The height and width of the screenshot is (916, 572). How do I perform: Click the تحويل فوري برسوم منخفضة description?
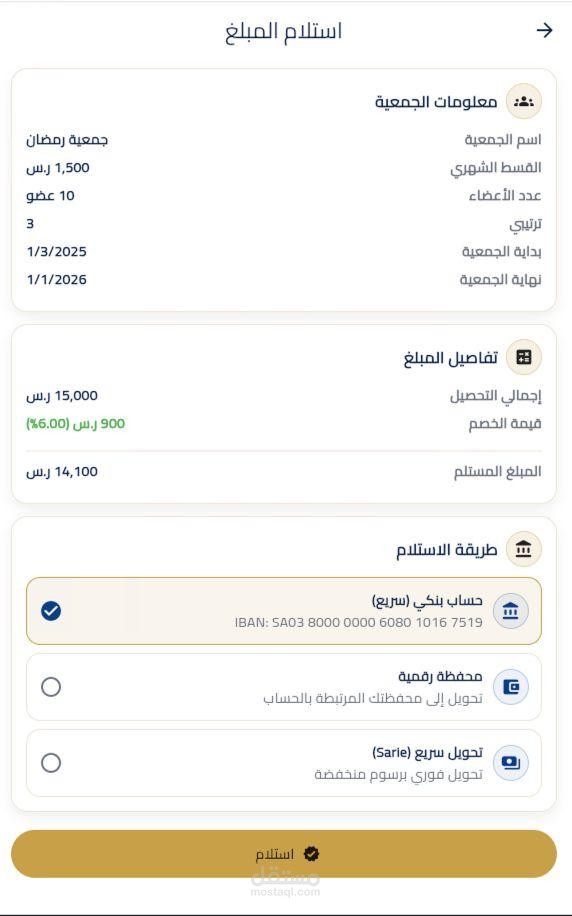point(398,775)
